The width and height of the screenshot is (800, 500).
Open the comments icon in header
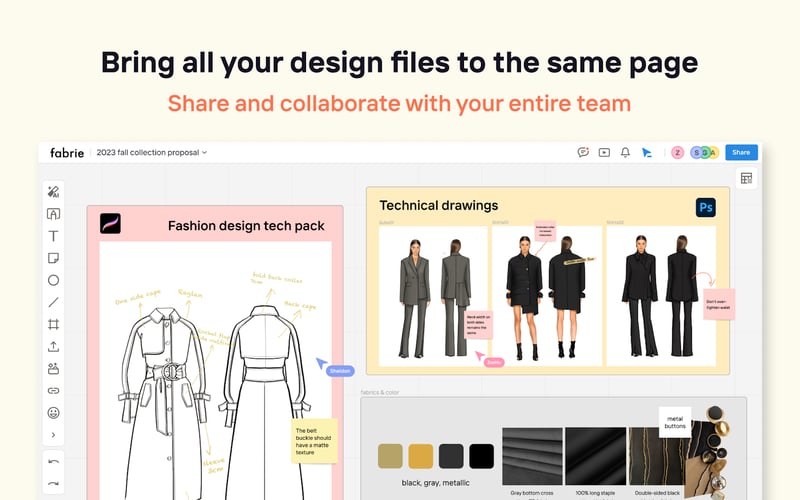pyautogui.click(x=583, y=152)
